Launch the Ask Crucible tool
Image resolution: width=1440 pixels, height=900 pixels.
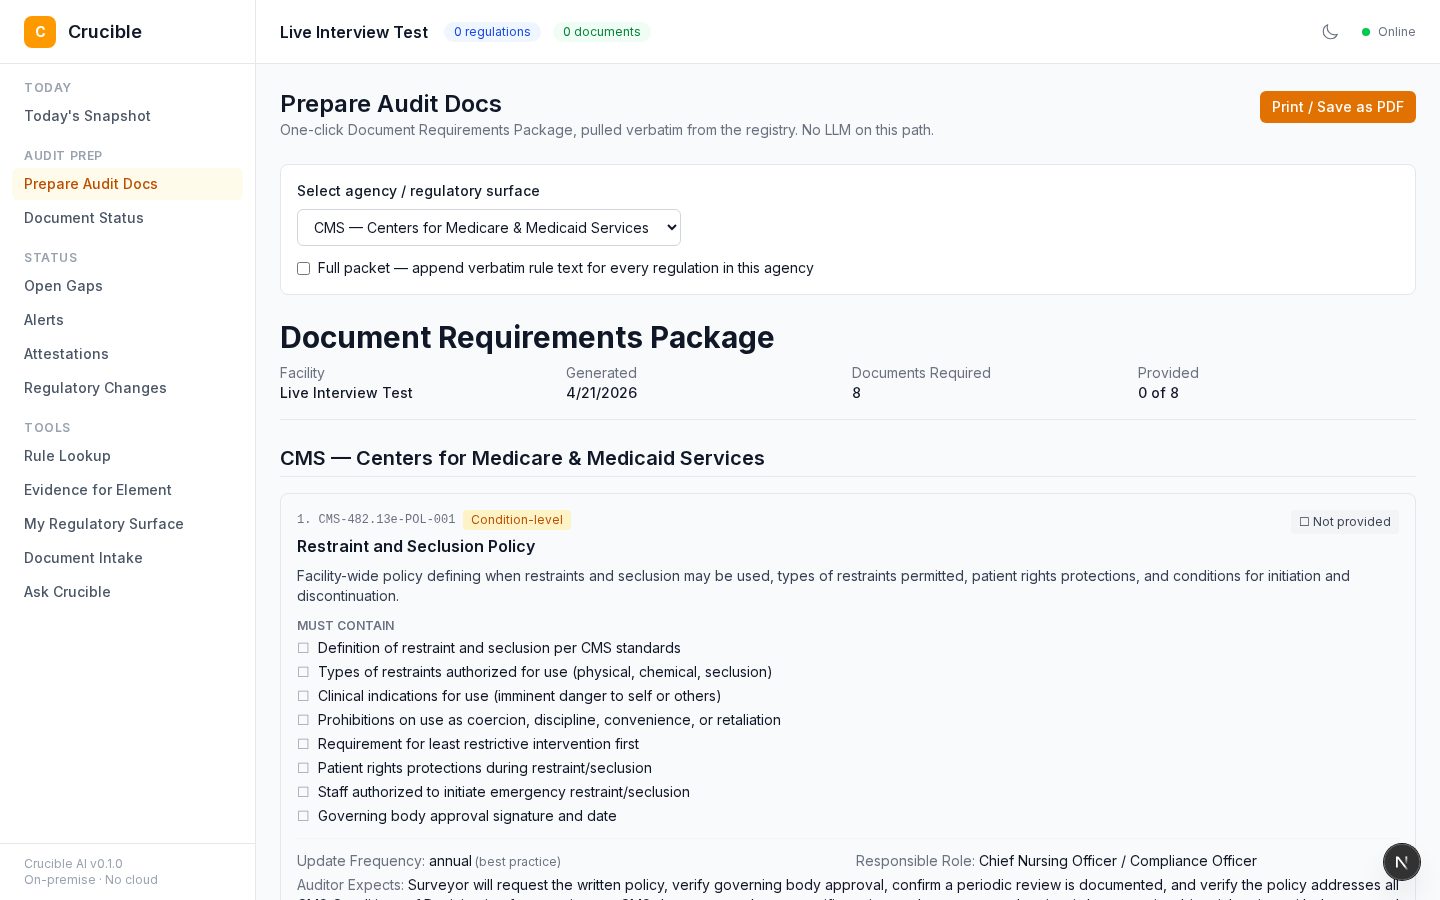67,592
